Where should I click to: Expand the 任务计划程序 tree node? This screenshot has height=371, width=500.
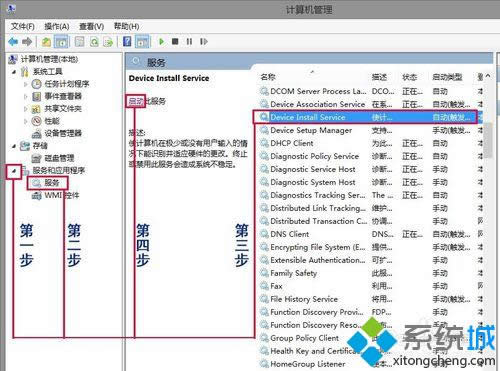pyautogui.click(x=26, y=84)
